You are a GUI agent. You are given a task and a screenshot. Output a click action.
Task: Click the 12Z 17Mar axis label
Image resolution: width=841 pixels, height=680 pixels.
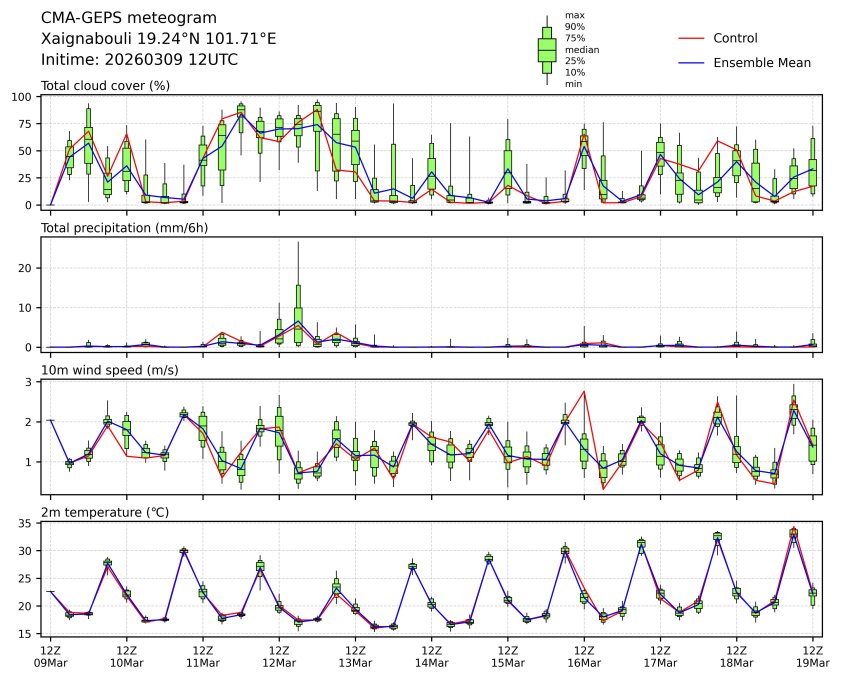660,657
